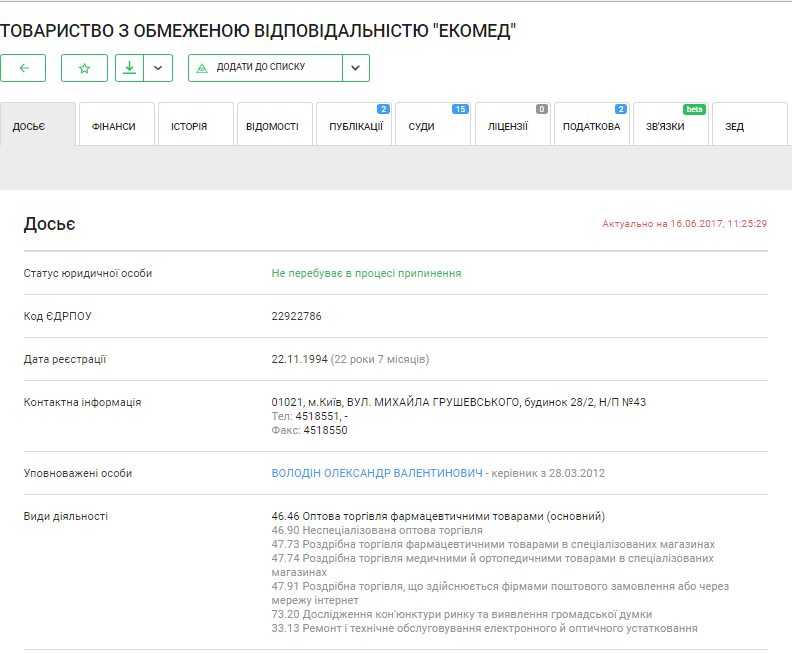Switch to the Суди tab
This screenshot has width=792, height=654.
pyautogui.click(x=432, y=126)
